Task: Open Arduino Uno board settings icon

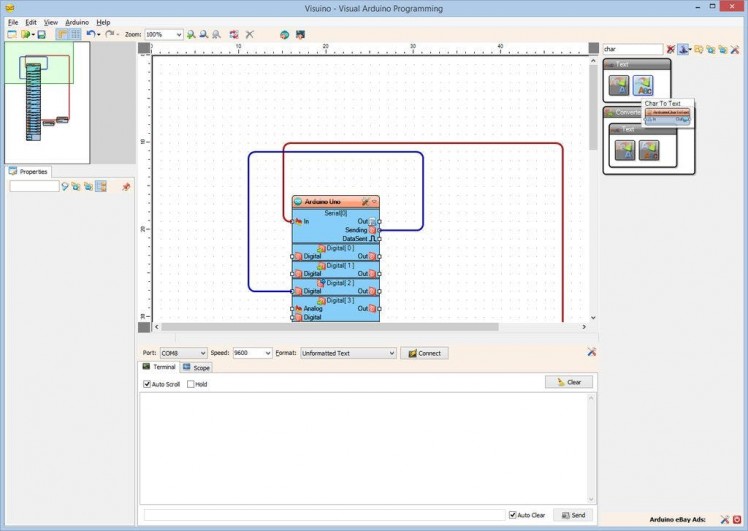Action: [x=366, y=202]
